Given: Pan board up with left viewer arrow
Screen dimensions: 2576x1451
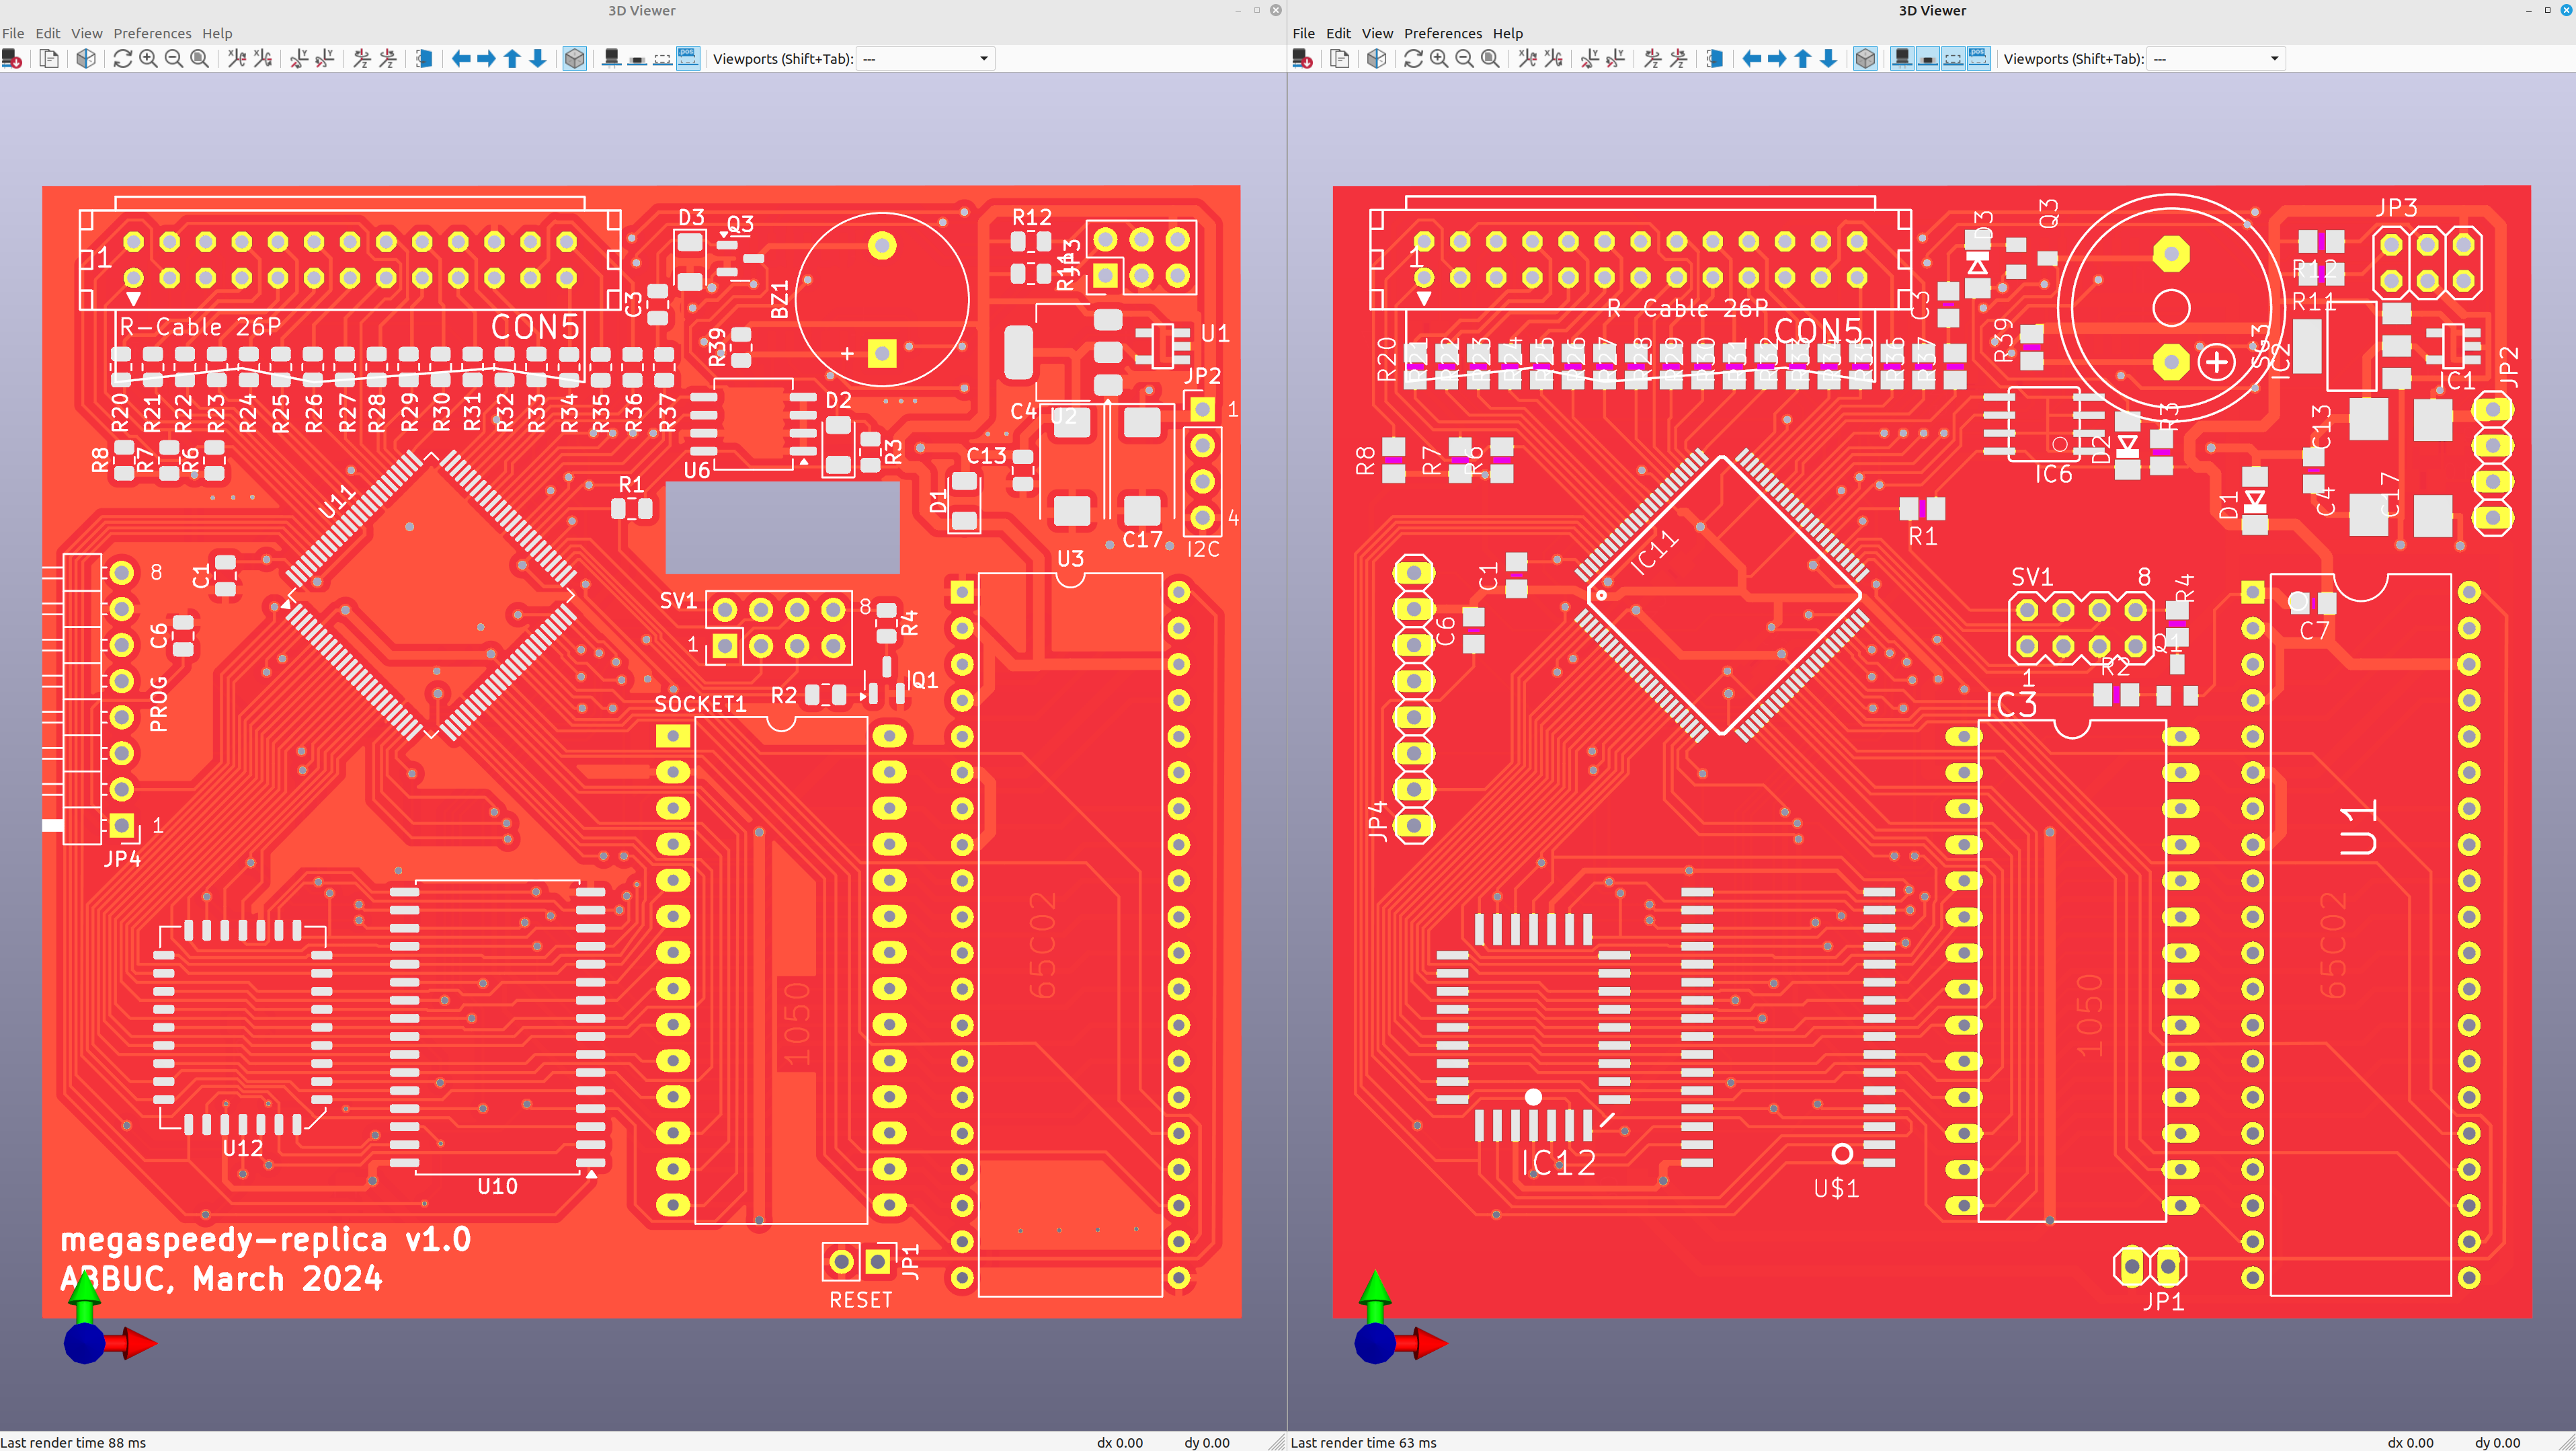Looking at the screenshot, I should tap(512, 59).
